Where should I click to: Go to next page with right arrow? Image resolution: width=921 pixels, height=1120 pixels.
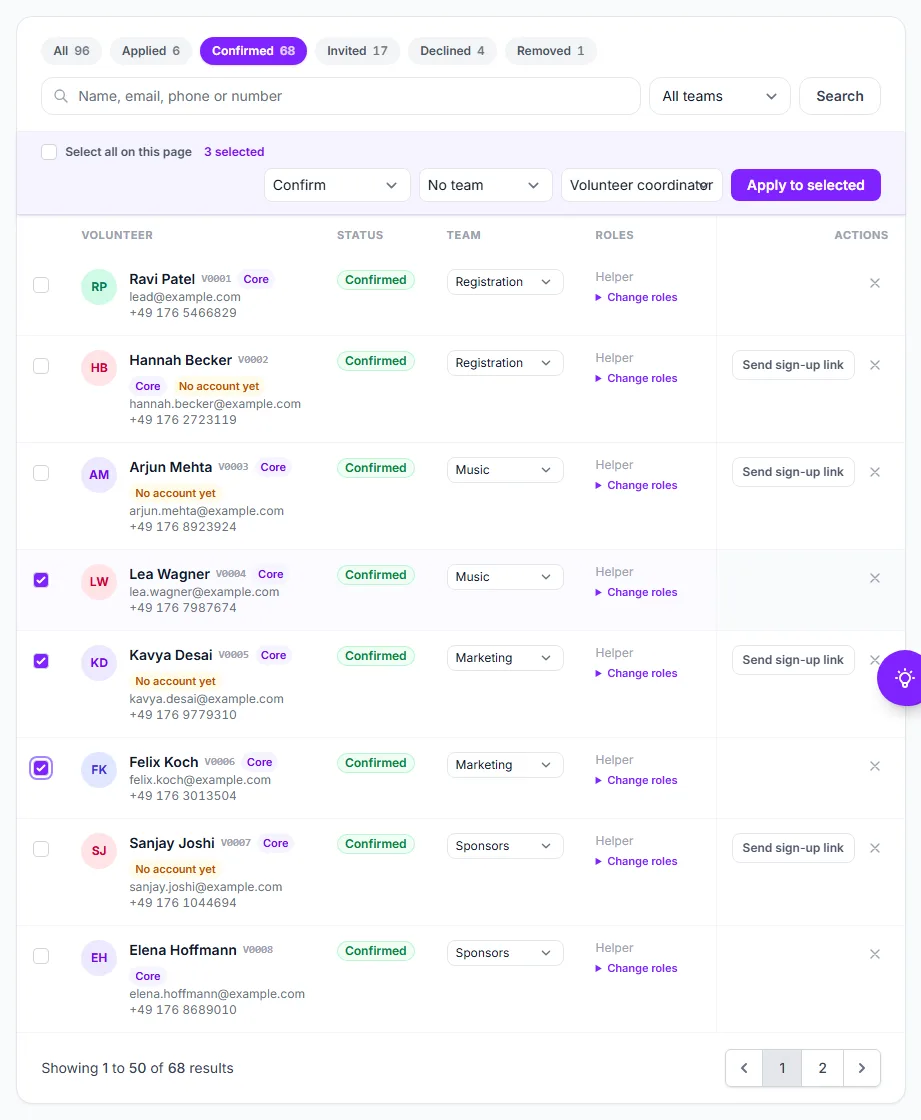coord(862,1068)
